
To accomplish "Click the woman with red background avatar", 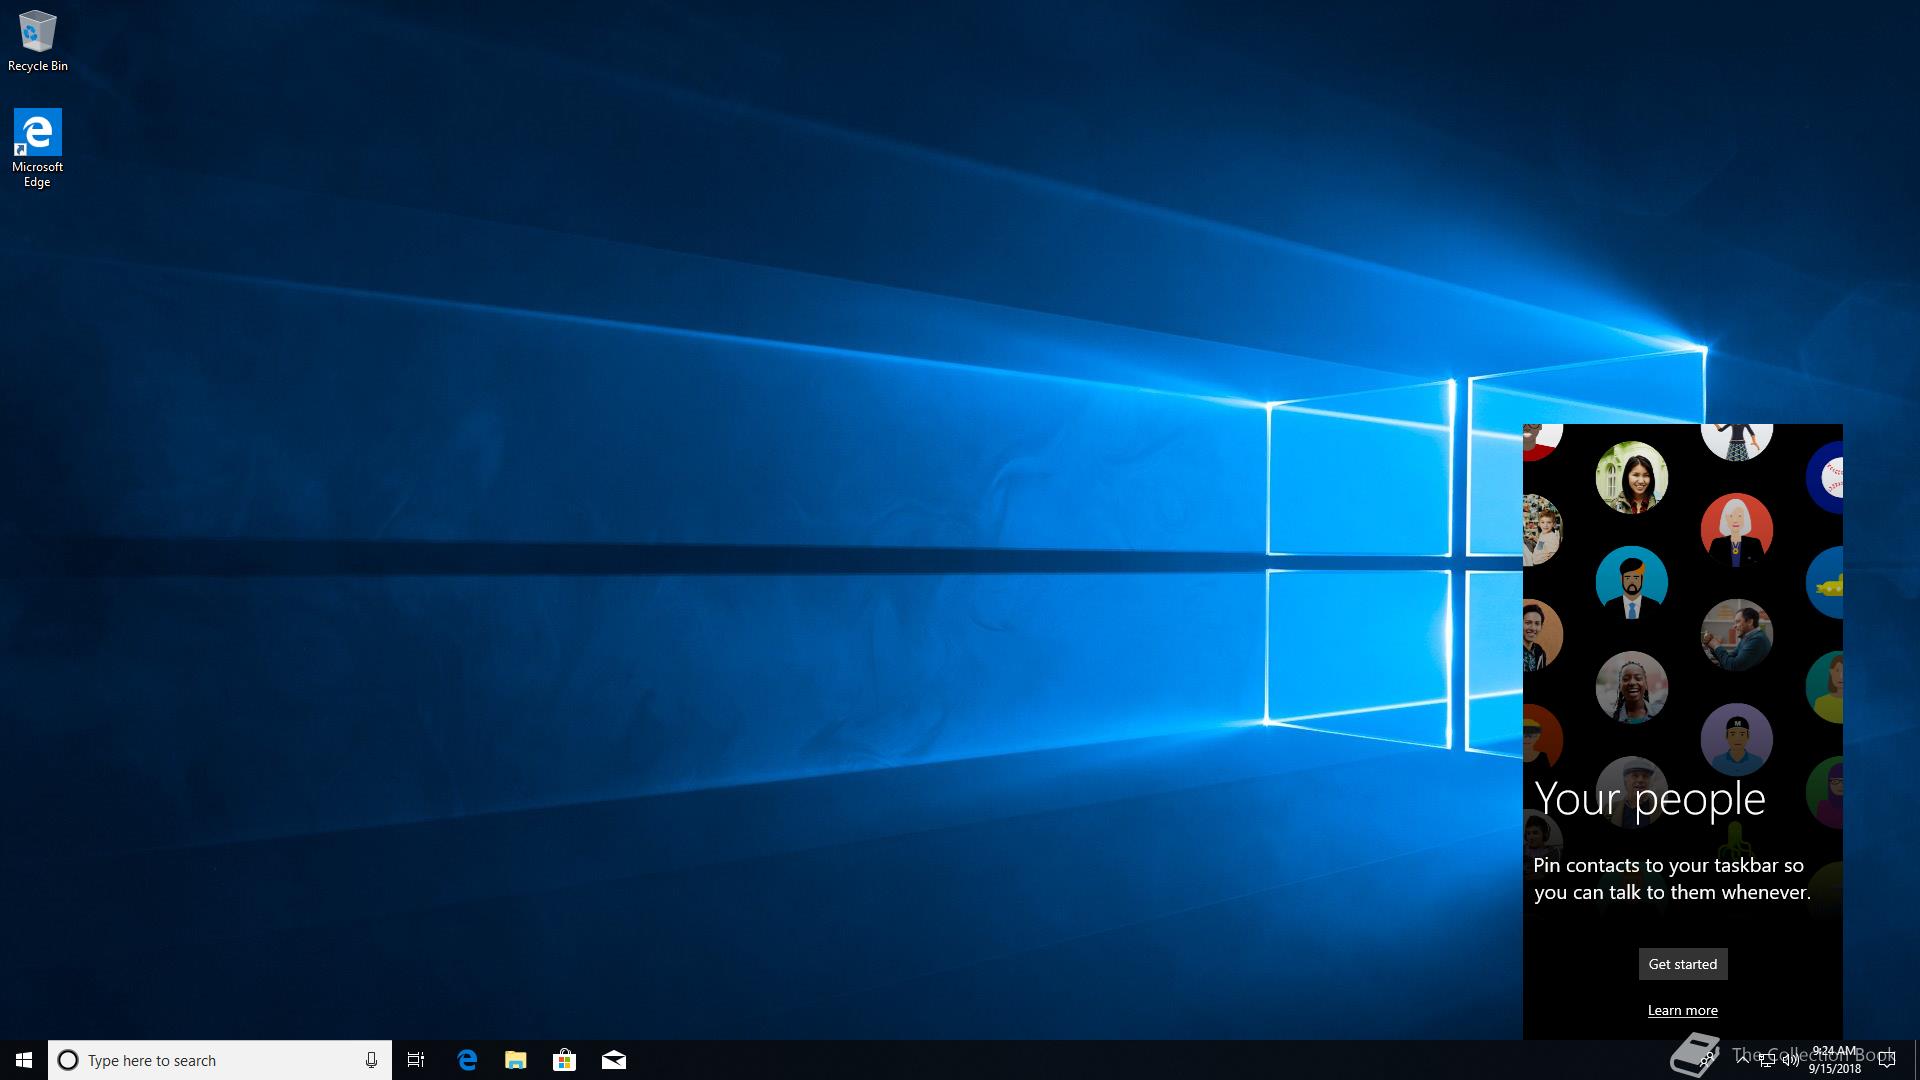I will [x=1736, y=528].
